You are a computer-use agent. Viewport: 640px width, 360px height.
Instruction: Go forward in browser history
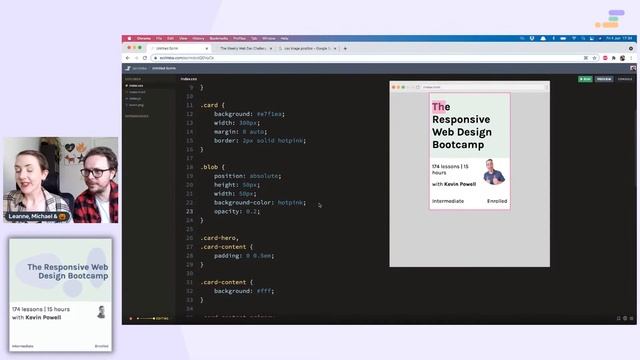coord(136,58)
